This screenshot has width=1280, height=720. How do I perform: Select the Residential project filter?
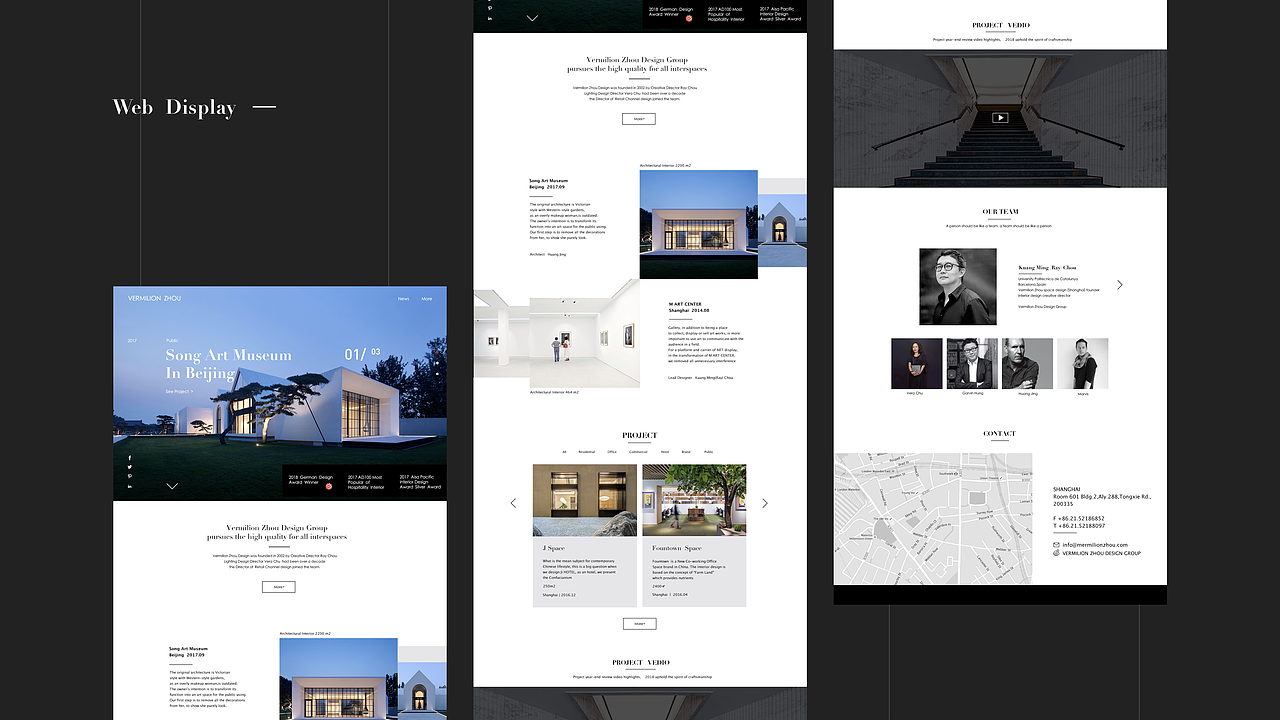pyautogui.click(x=586, y=452)
